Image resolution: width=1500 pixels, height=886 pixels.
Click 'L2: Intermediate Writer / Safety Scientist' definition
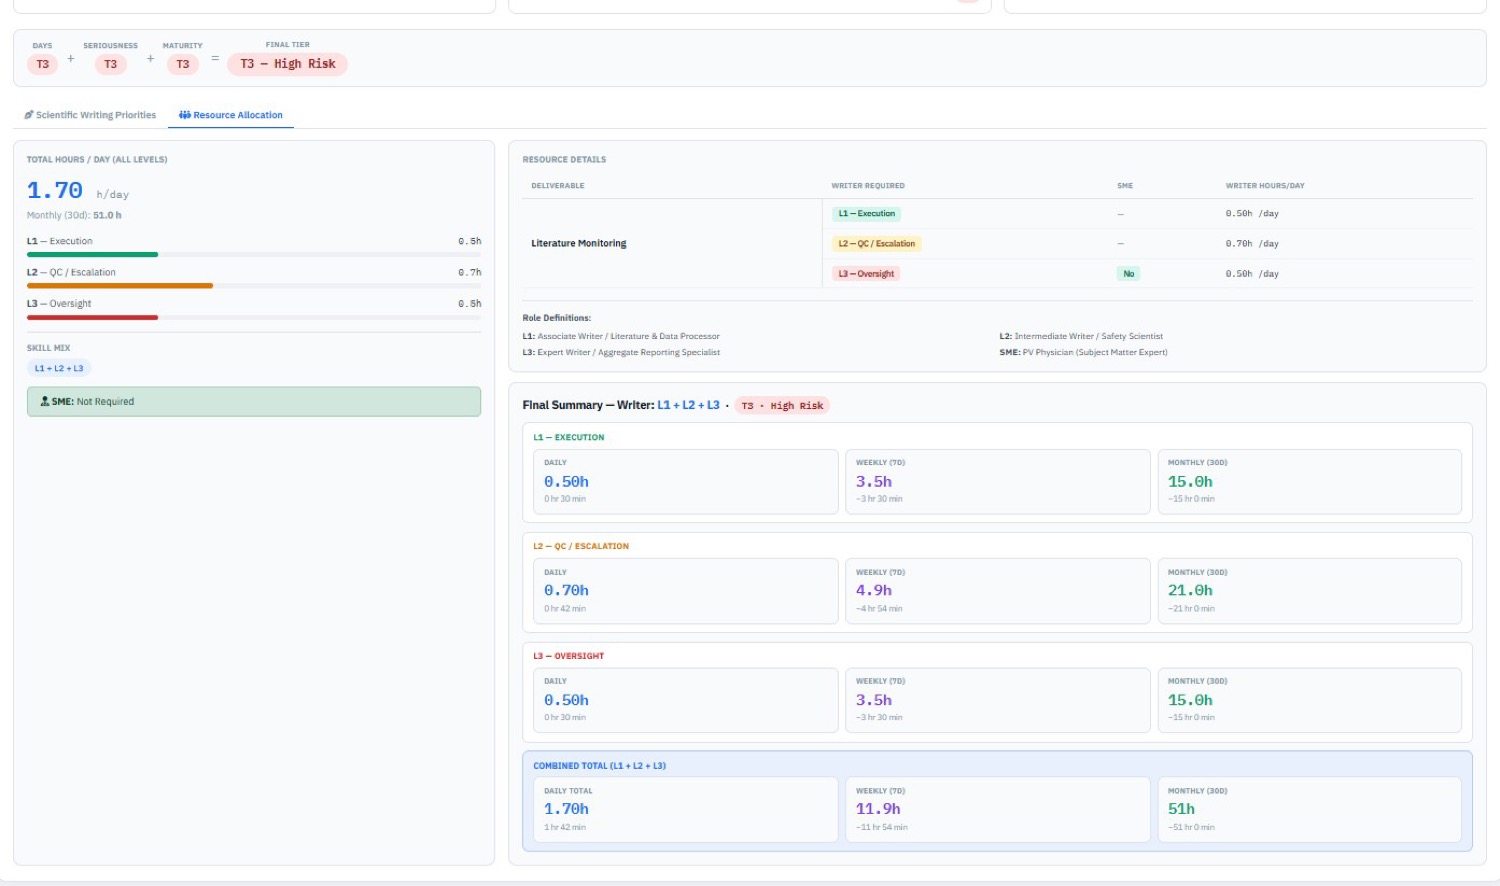(x=1081, y=336)
